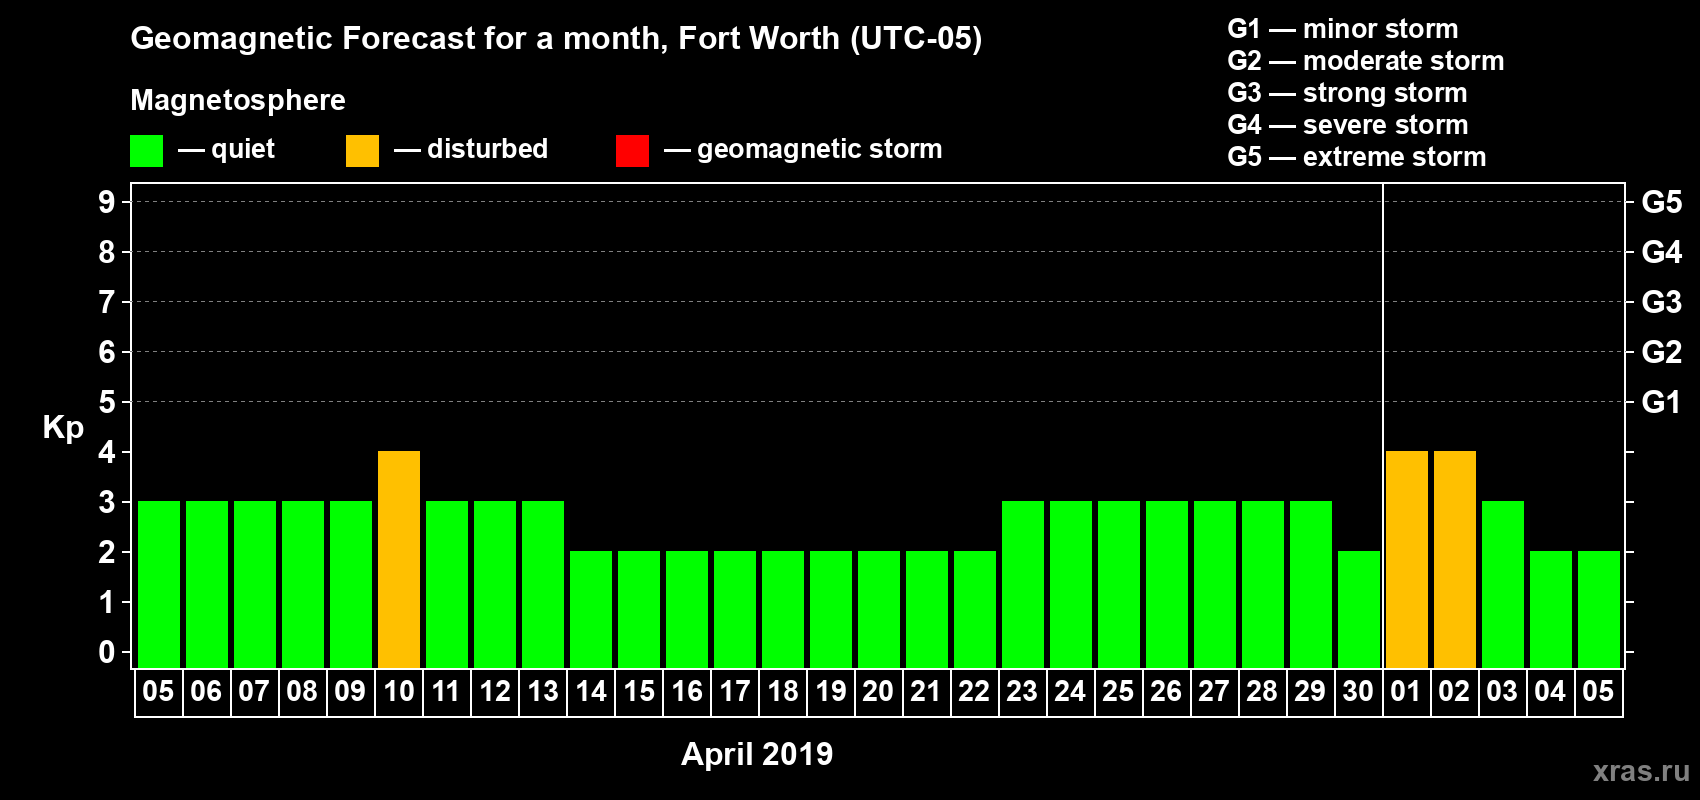Click the date cell '25'

tap(1119, 692)
